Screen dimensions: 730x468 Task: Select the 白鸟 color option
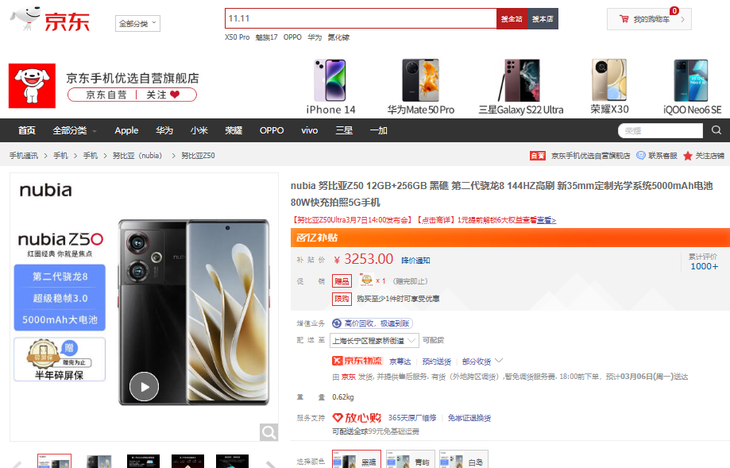coord(464,461)
